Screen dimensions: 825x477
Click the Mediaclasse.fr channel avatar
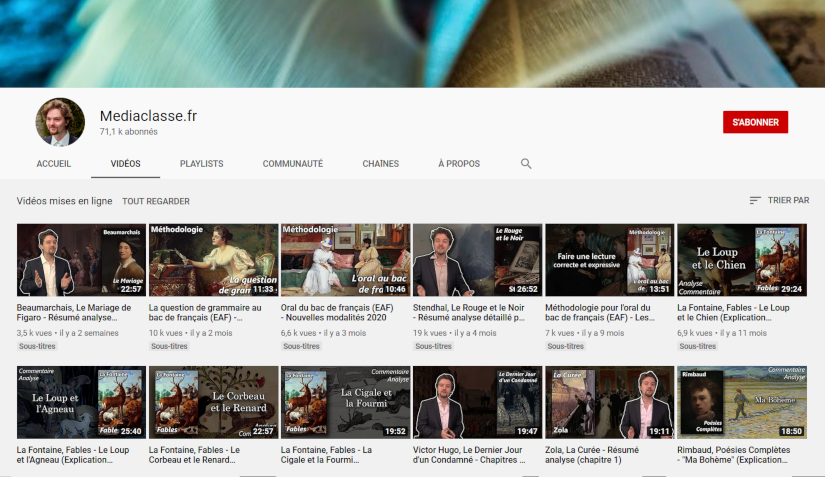tap(60, 122)
